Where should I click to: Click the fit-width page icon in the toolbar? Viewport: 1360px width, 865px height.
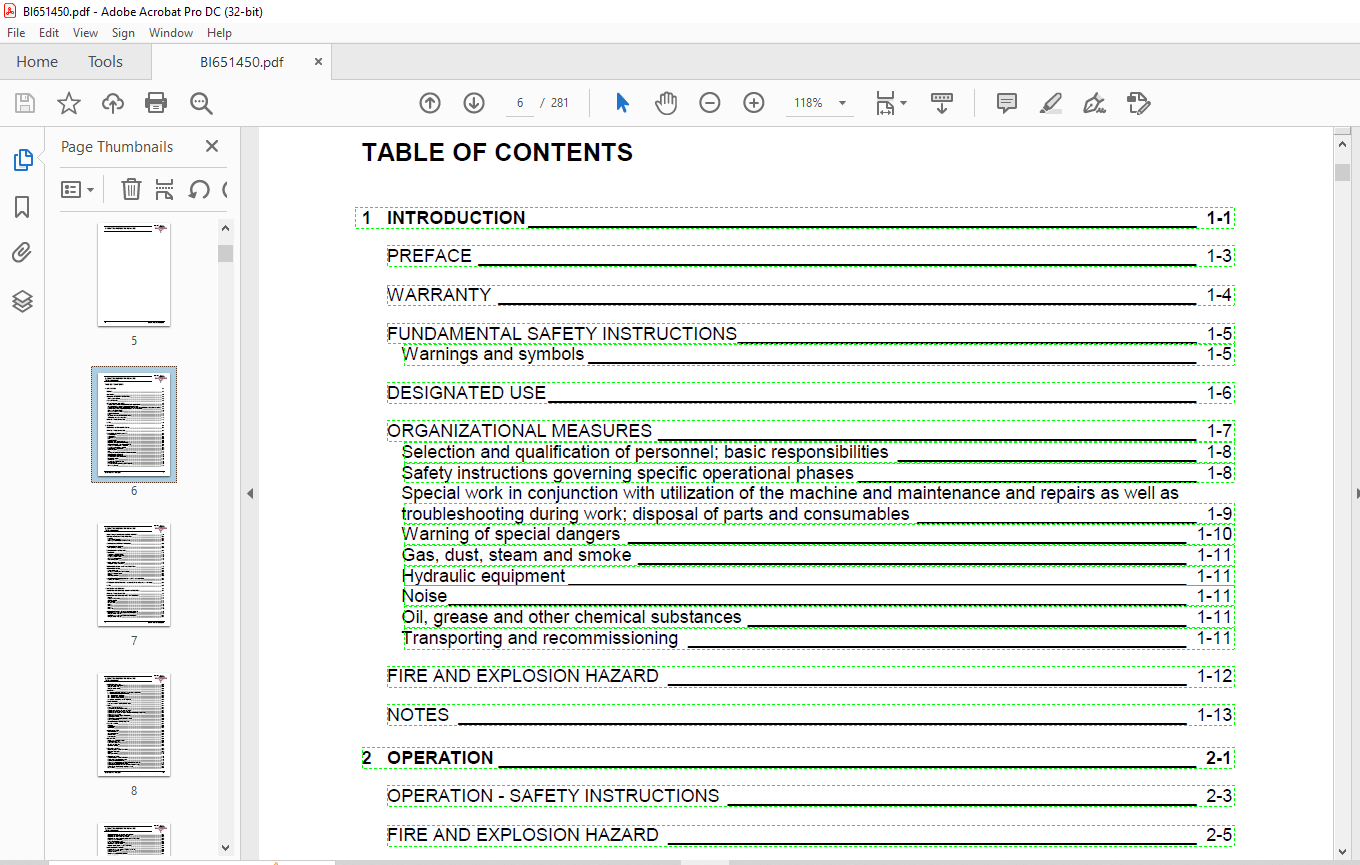click(x=885, y=103)
